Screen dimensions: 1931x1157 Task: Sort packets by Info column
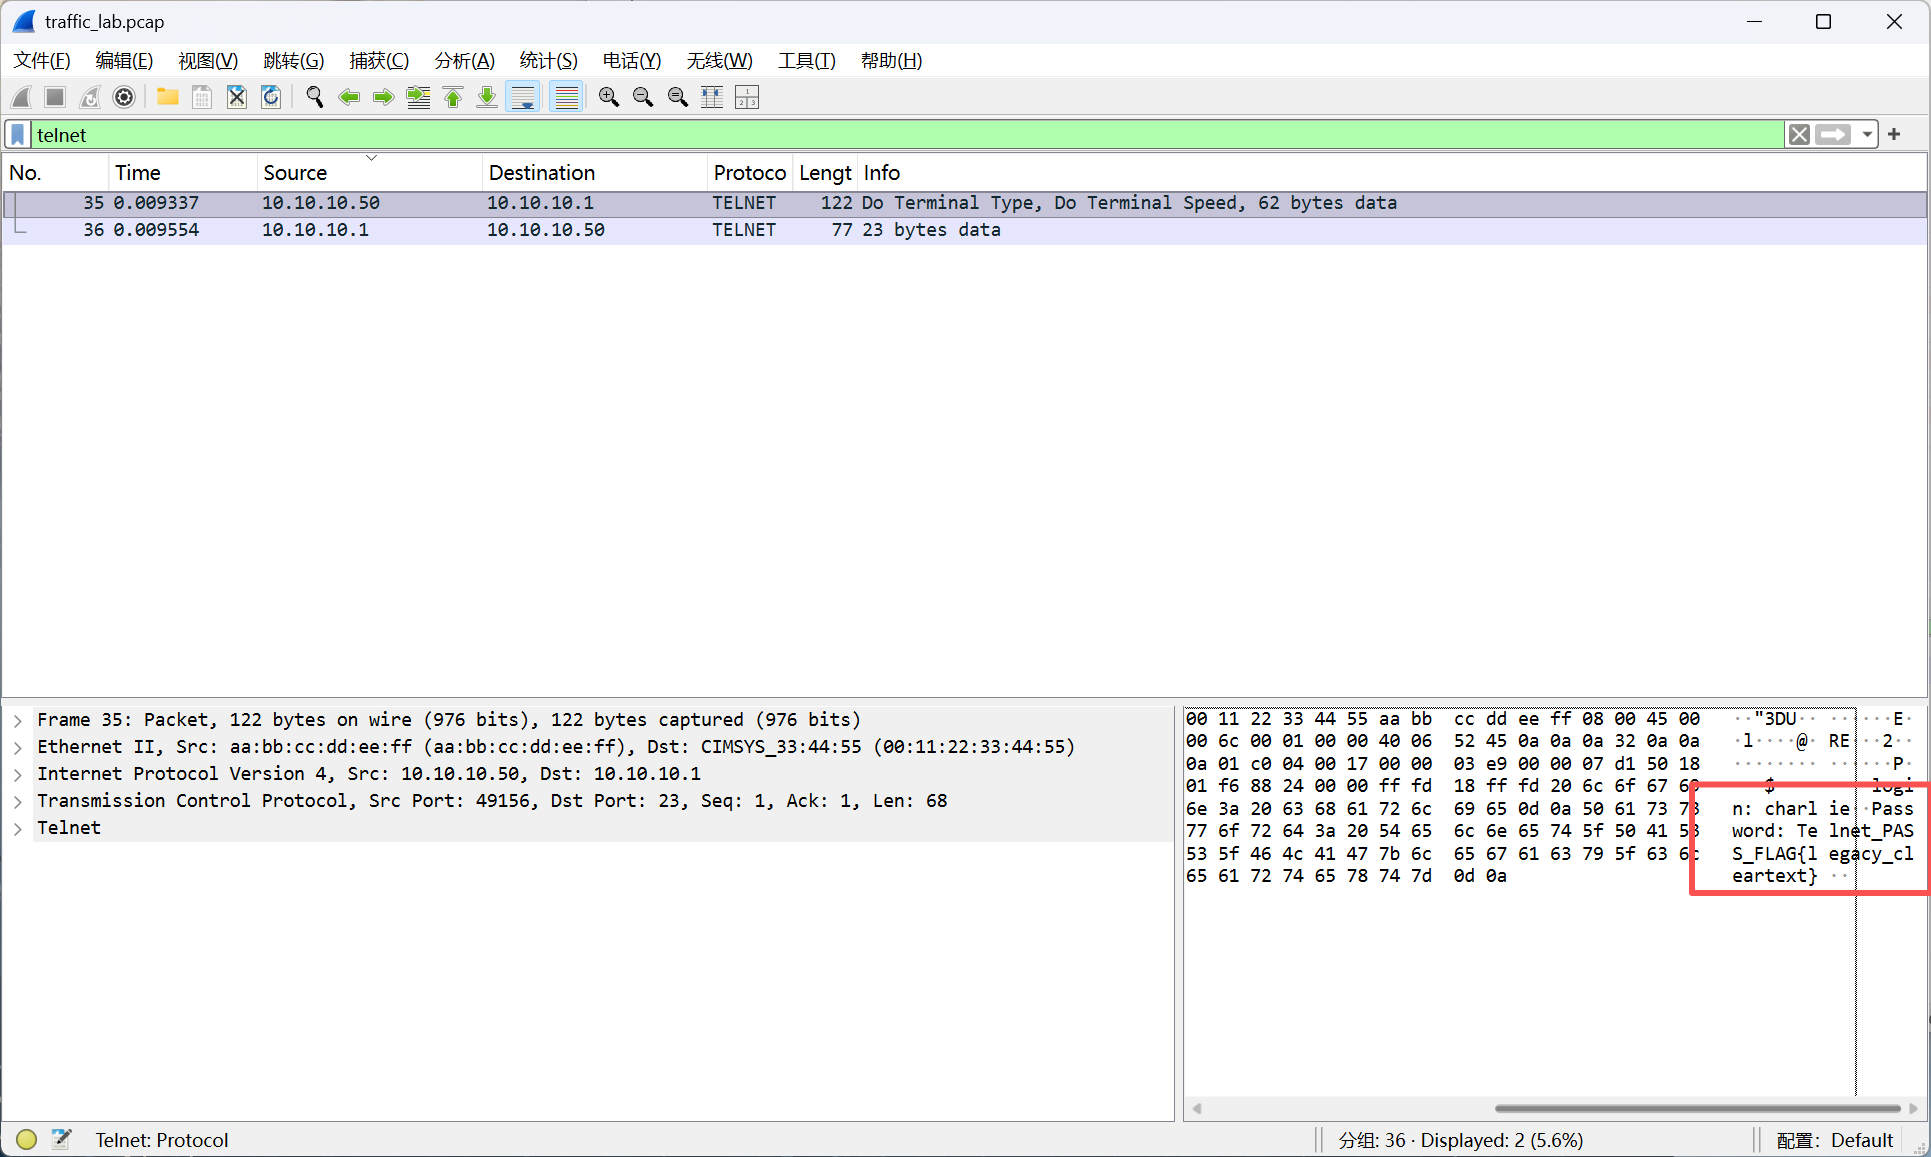click(1392, 173)
